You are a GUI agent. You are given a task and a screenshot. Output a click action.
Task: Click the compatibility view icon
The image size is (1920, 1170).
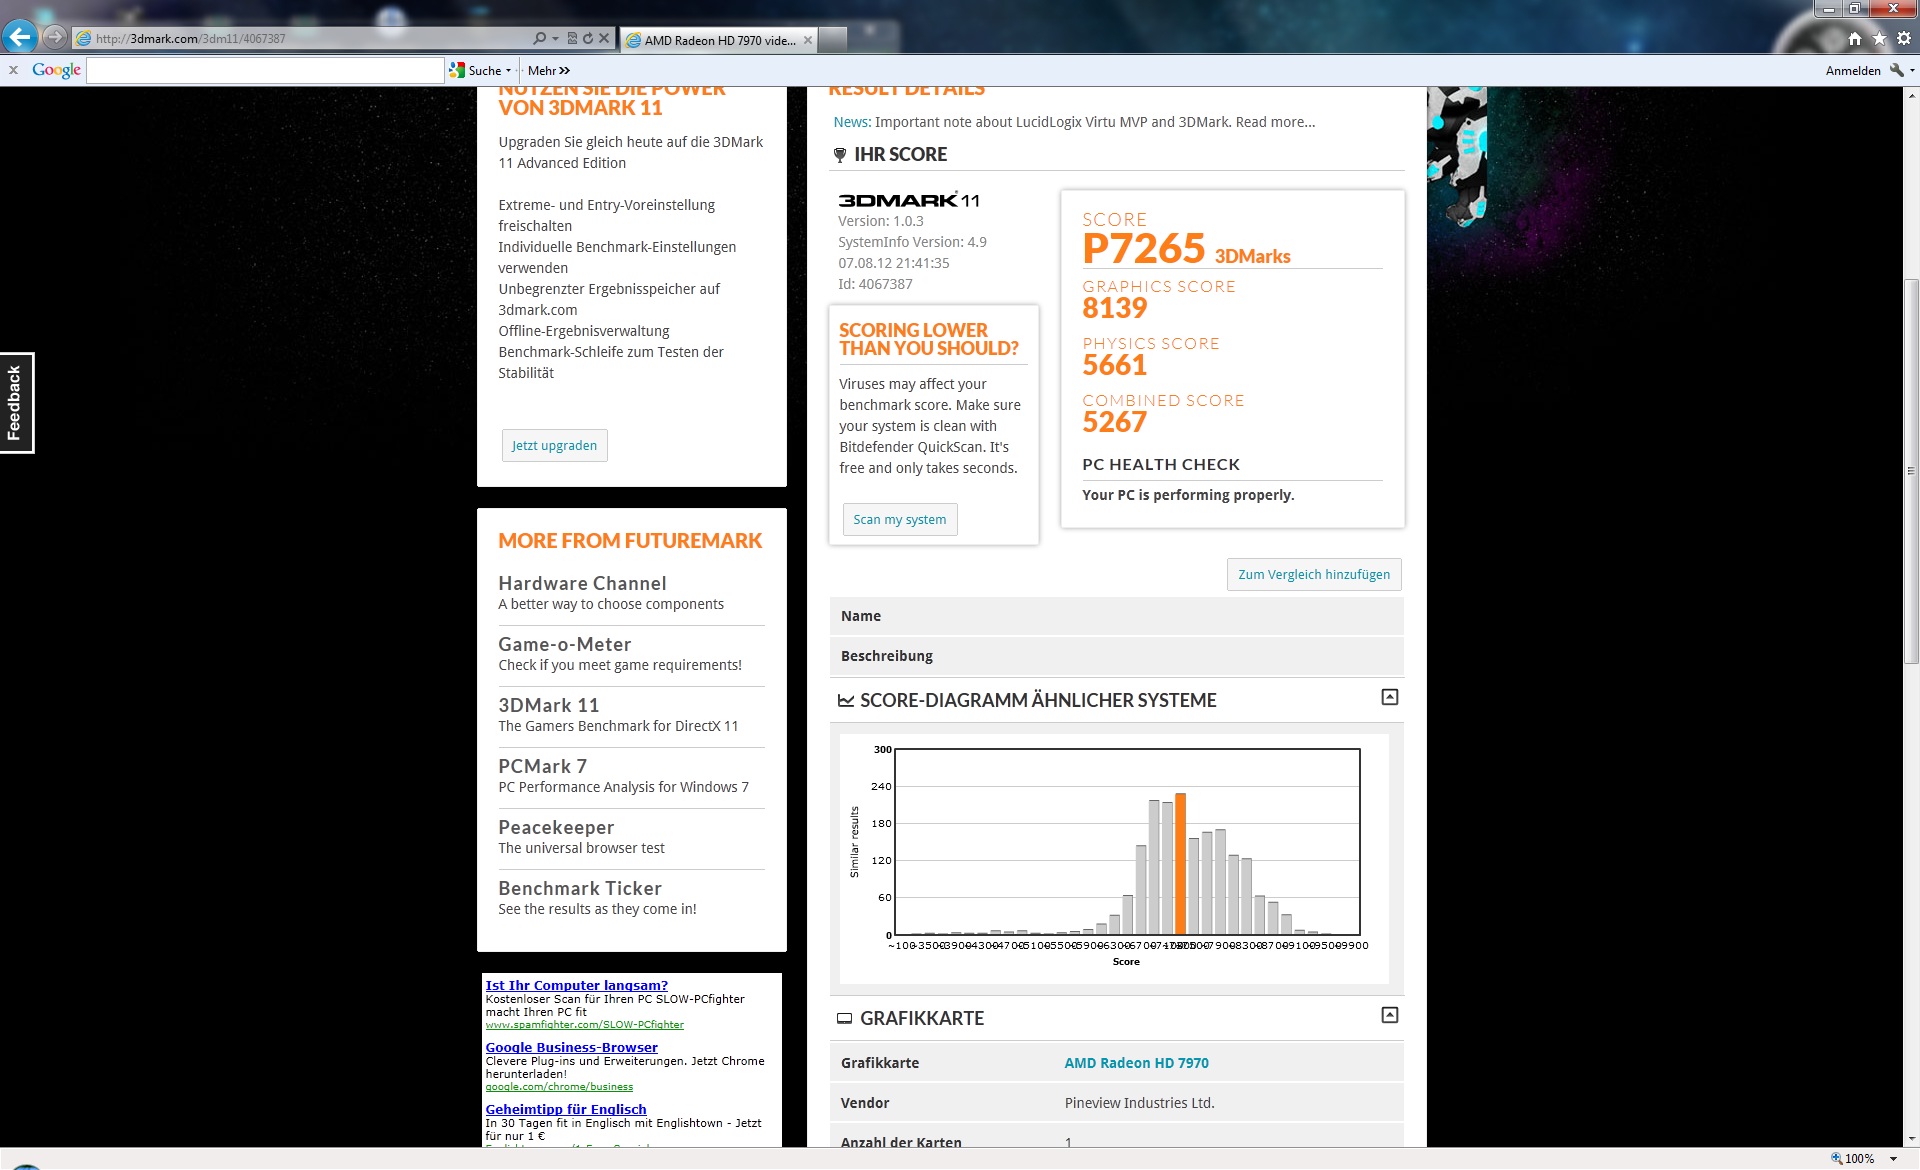point(572,38)
